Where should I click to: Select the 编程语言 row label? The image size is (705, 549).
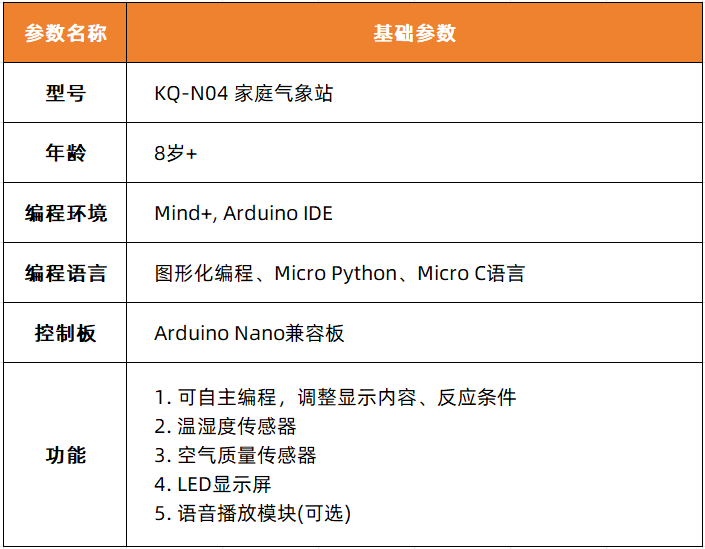[65, 273]
